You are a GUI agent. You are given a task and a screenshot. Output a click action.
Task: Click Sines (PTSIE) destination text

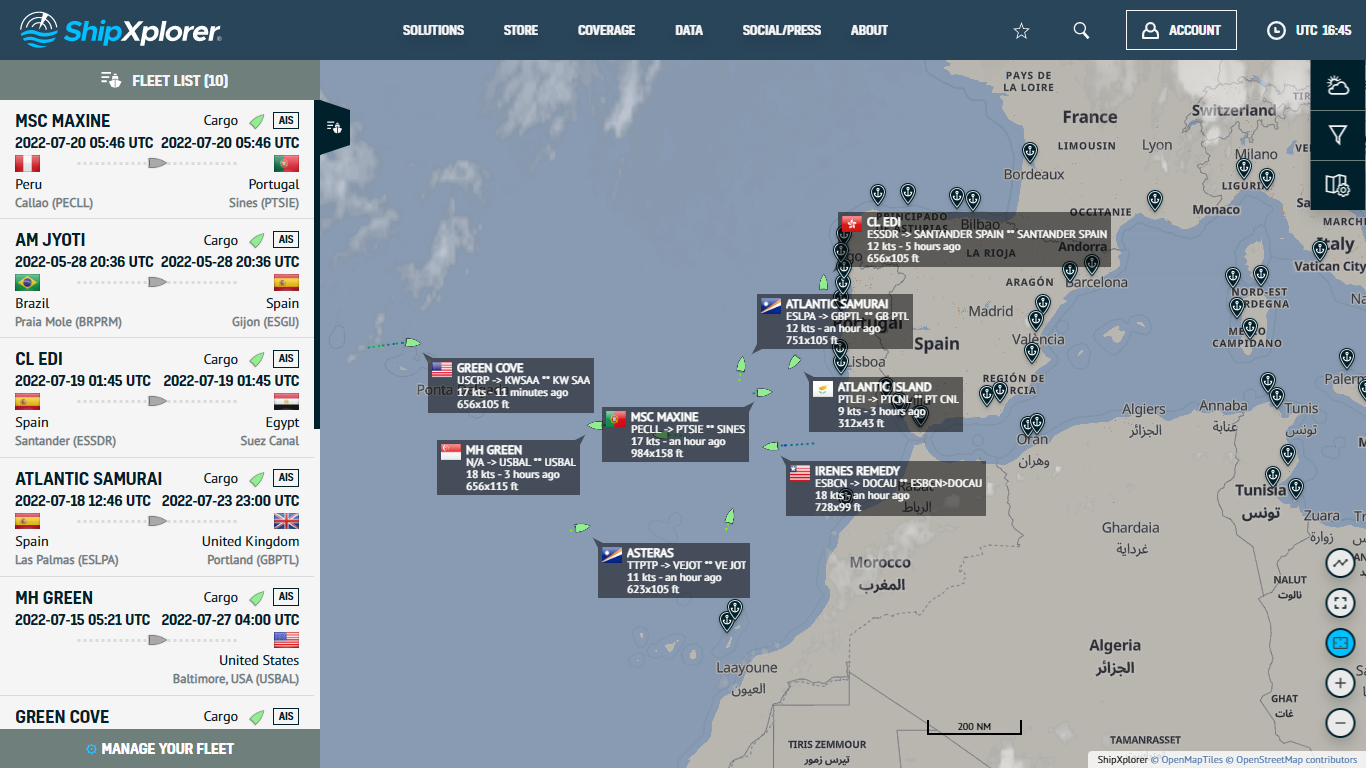(x=264, y=203)
